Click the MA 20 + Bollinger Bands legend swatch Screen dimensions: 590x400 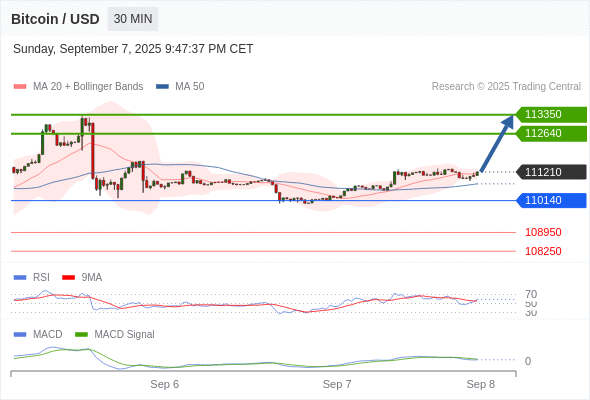coord(20,87)
